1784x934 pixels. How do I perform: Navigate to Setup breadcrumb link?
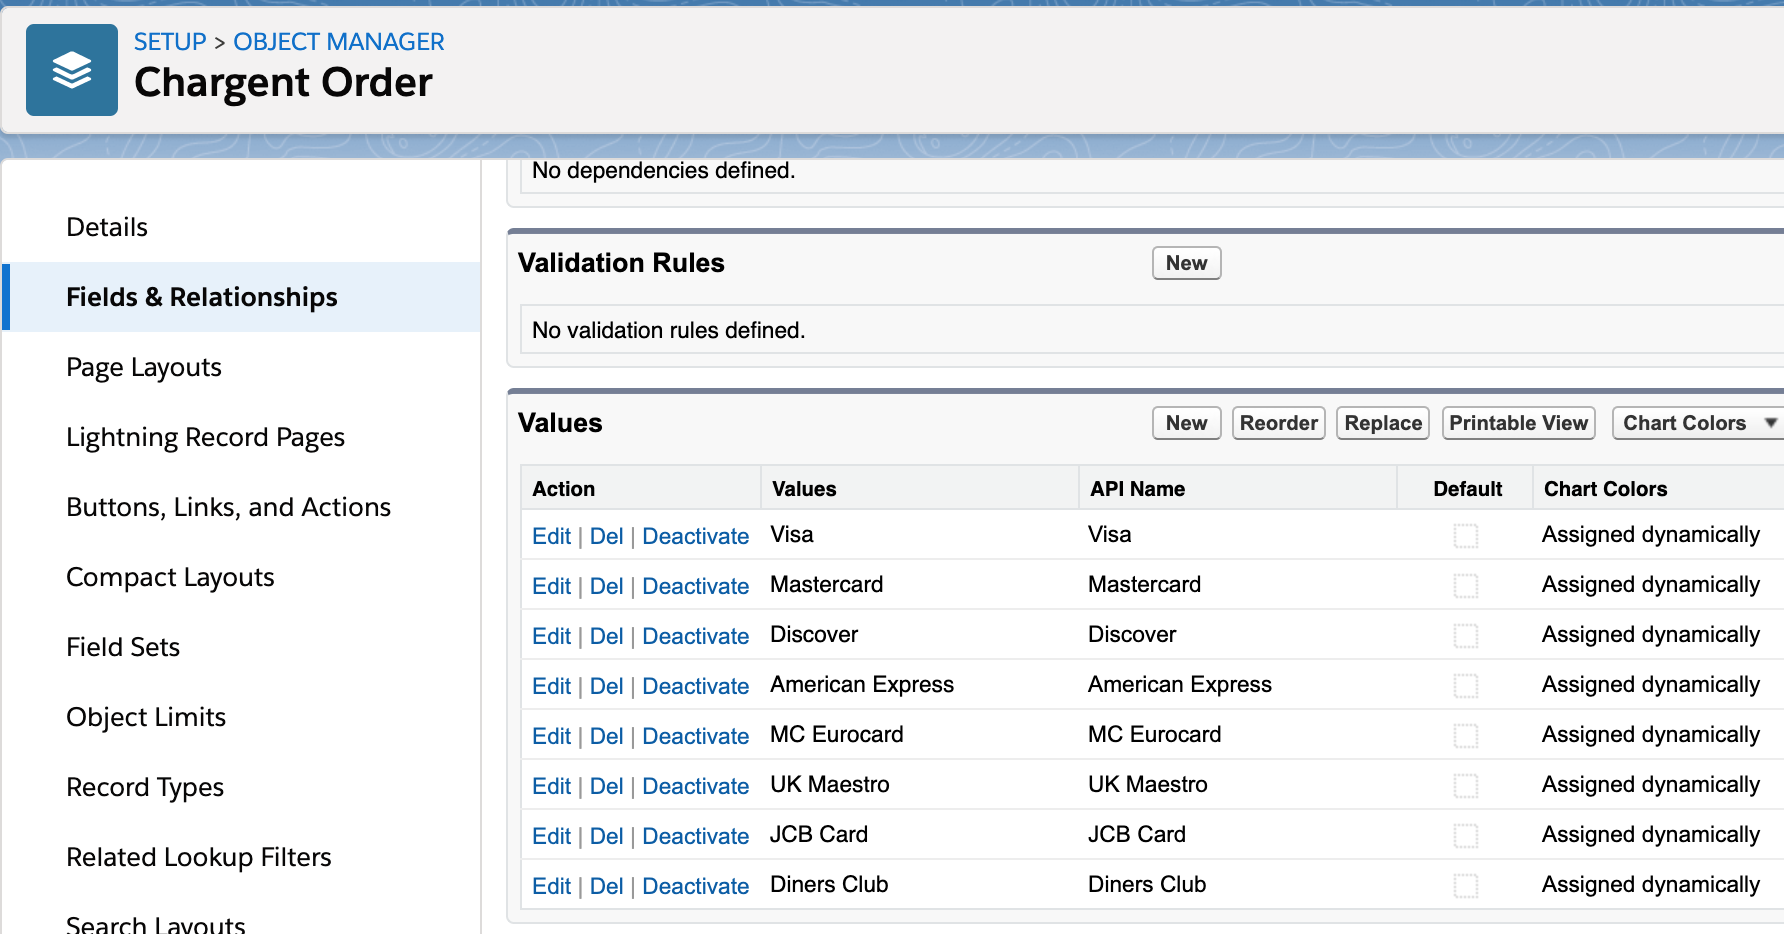[169, 42]
